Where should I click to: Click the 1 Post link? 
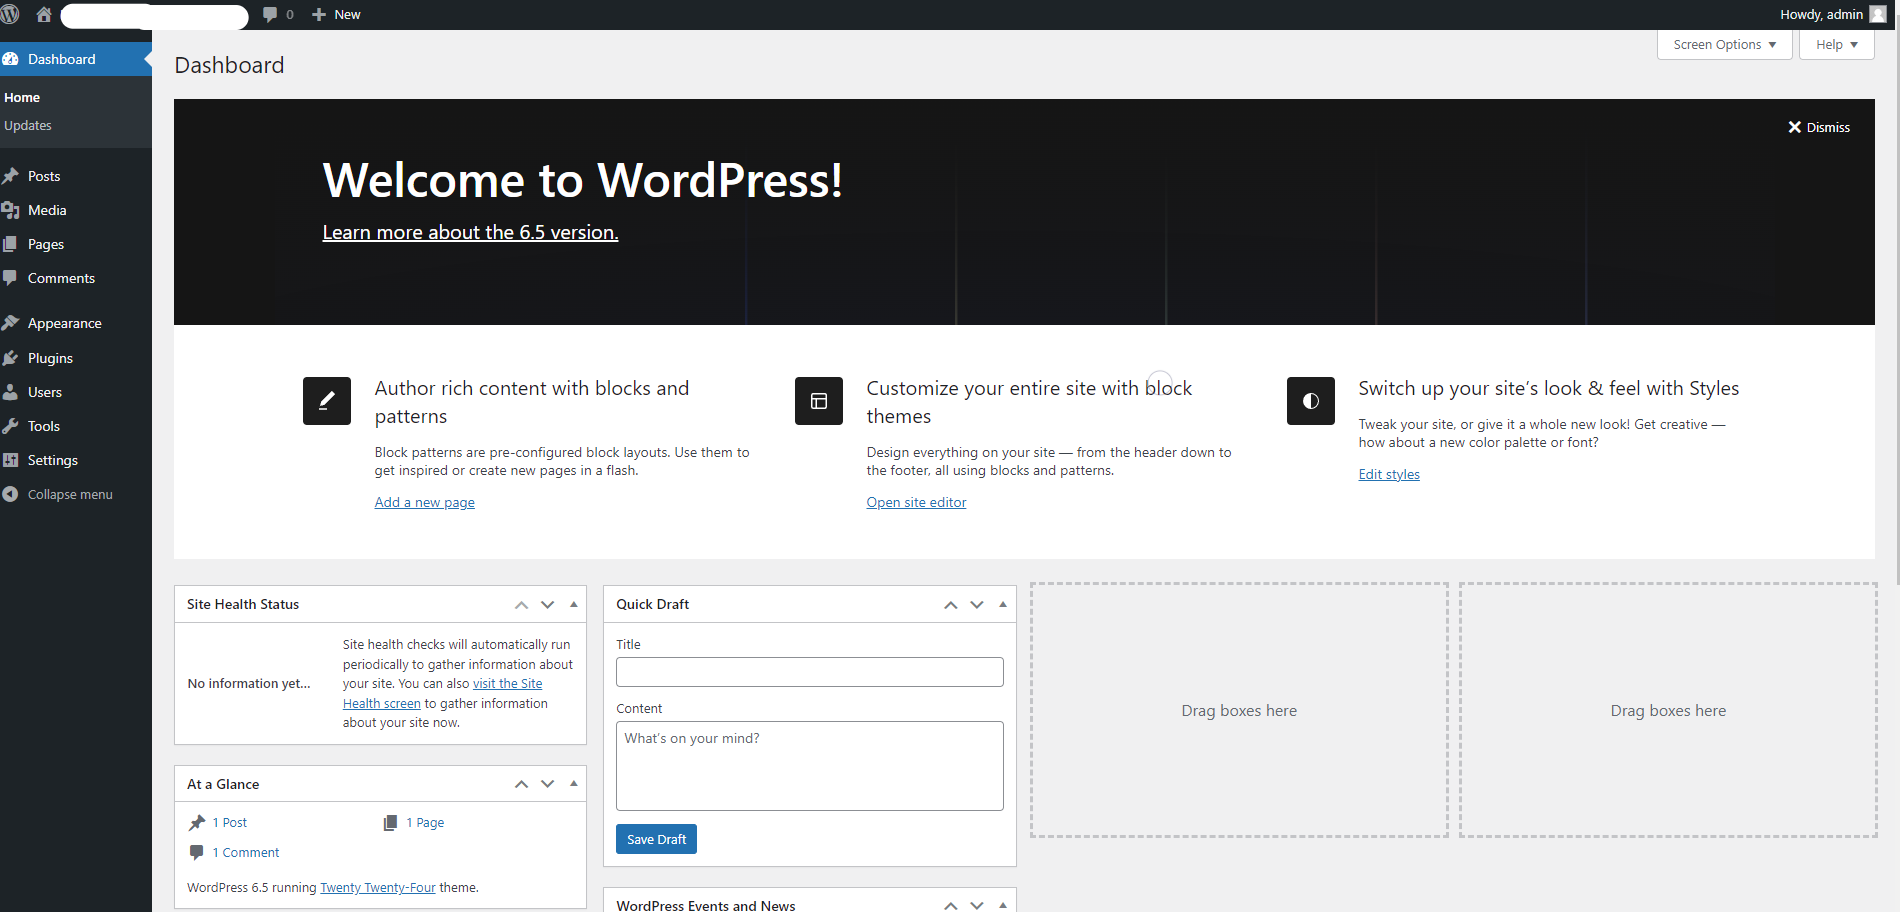(230, 823)
